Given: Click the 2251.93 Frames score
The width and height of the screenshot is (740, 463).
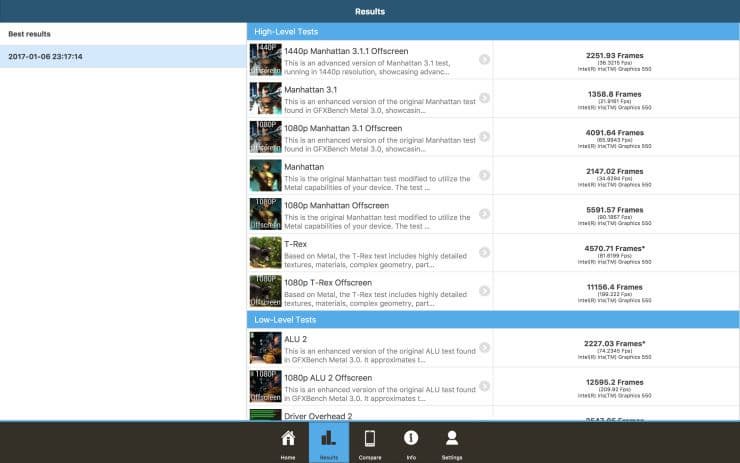Looking at the screenshot, I should pyautogui.click(x=614, y=56).
